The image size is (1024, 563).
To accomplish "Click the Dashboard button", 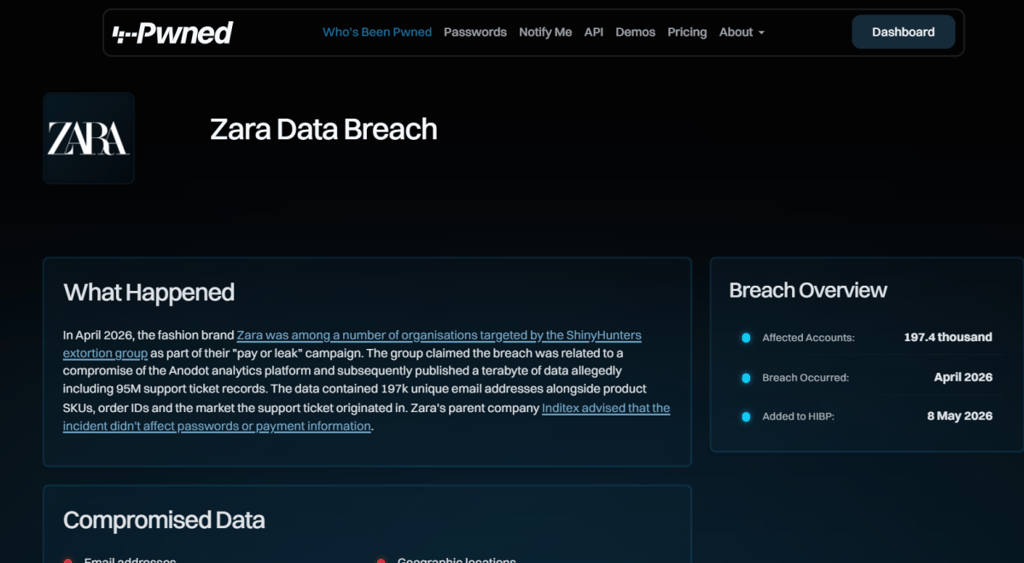I will coord(903,32).
